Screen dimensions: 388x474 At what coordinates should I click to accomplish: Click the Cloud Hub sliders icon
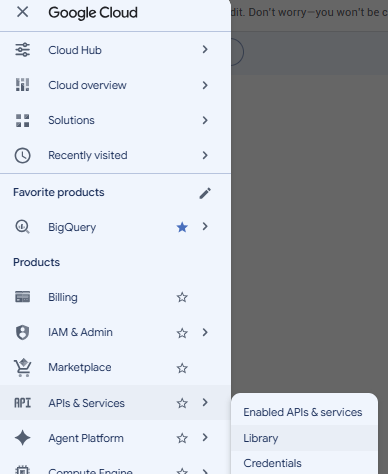tap(22, 50)
